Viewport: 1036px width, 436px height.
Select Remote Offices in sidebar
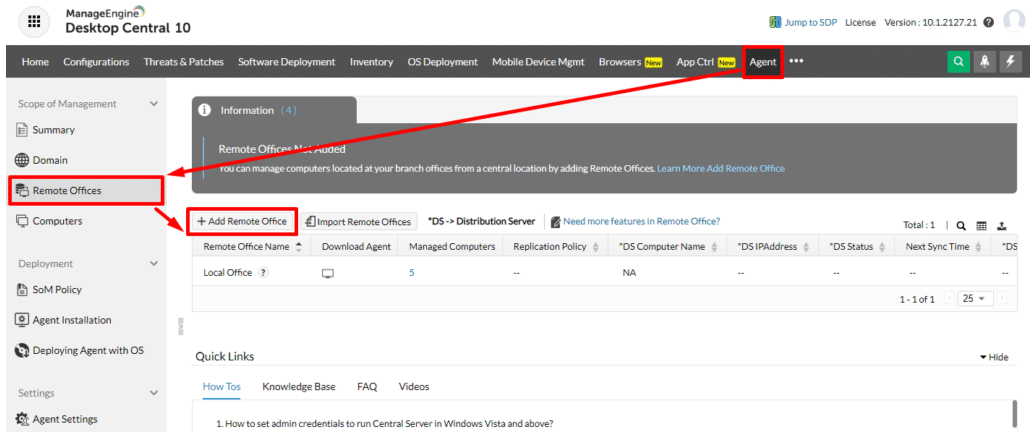tap(85, 190)
